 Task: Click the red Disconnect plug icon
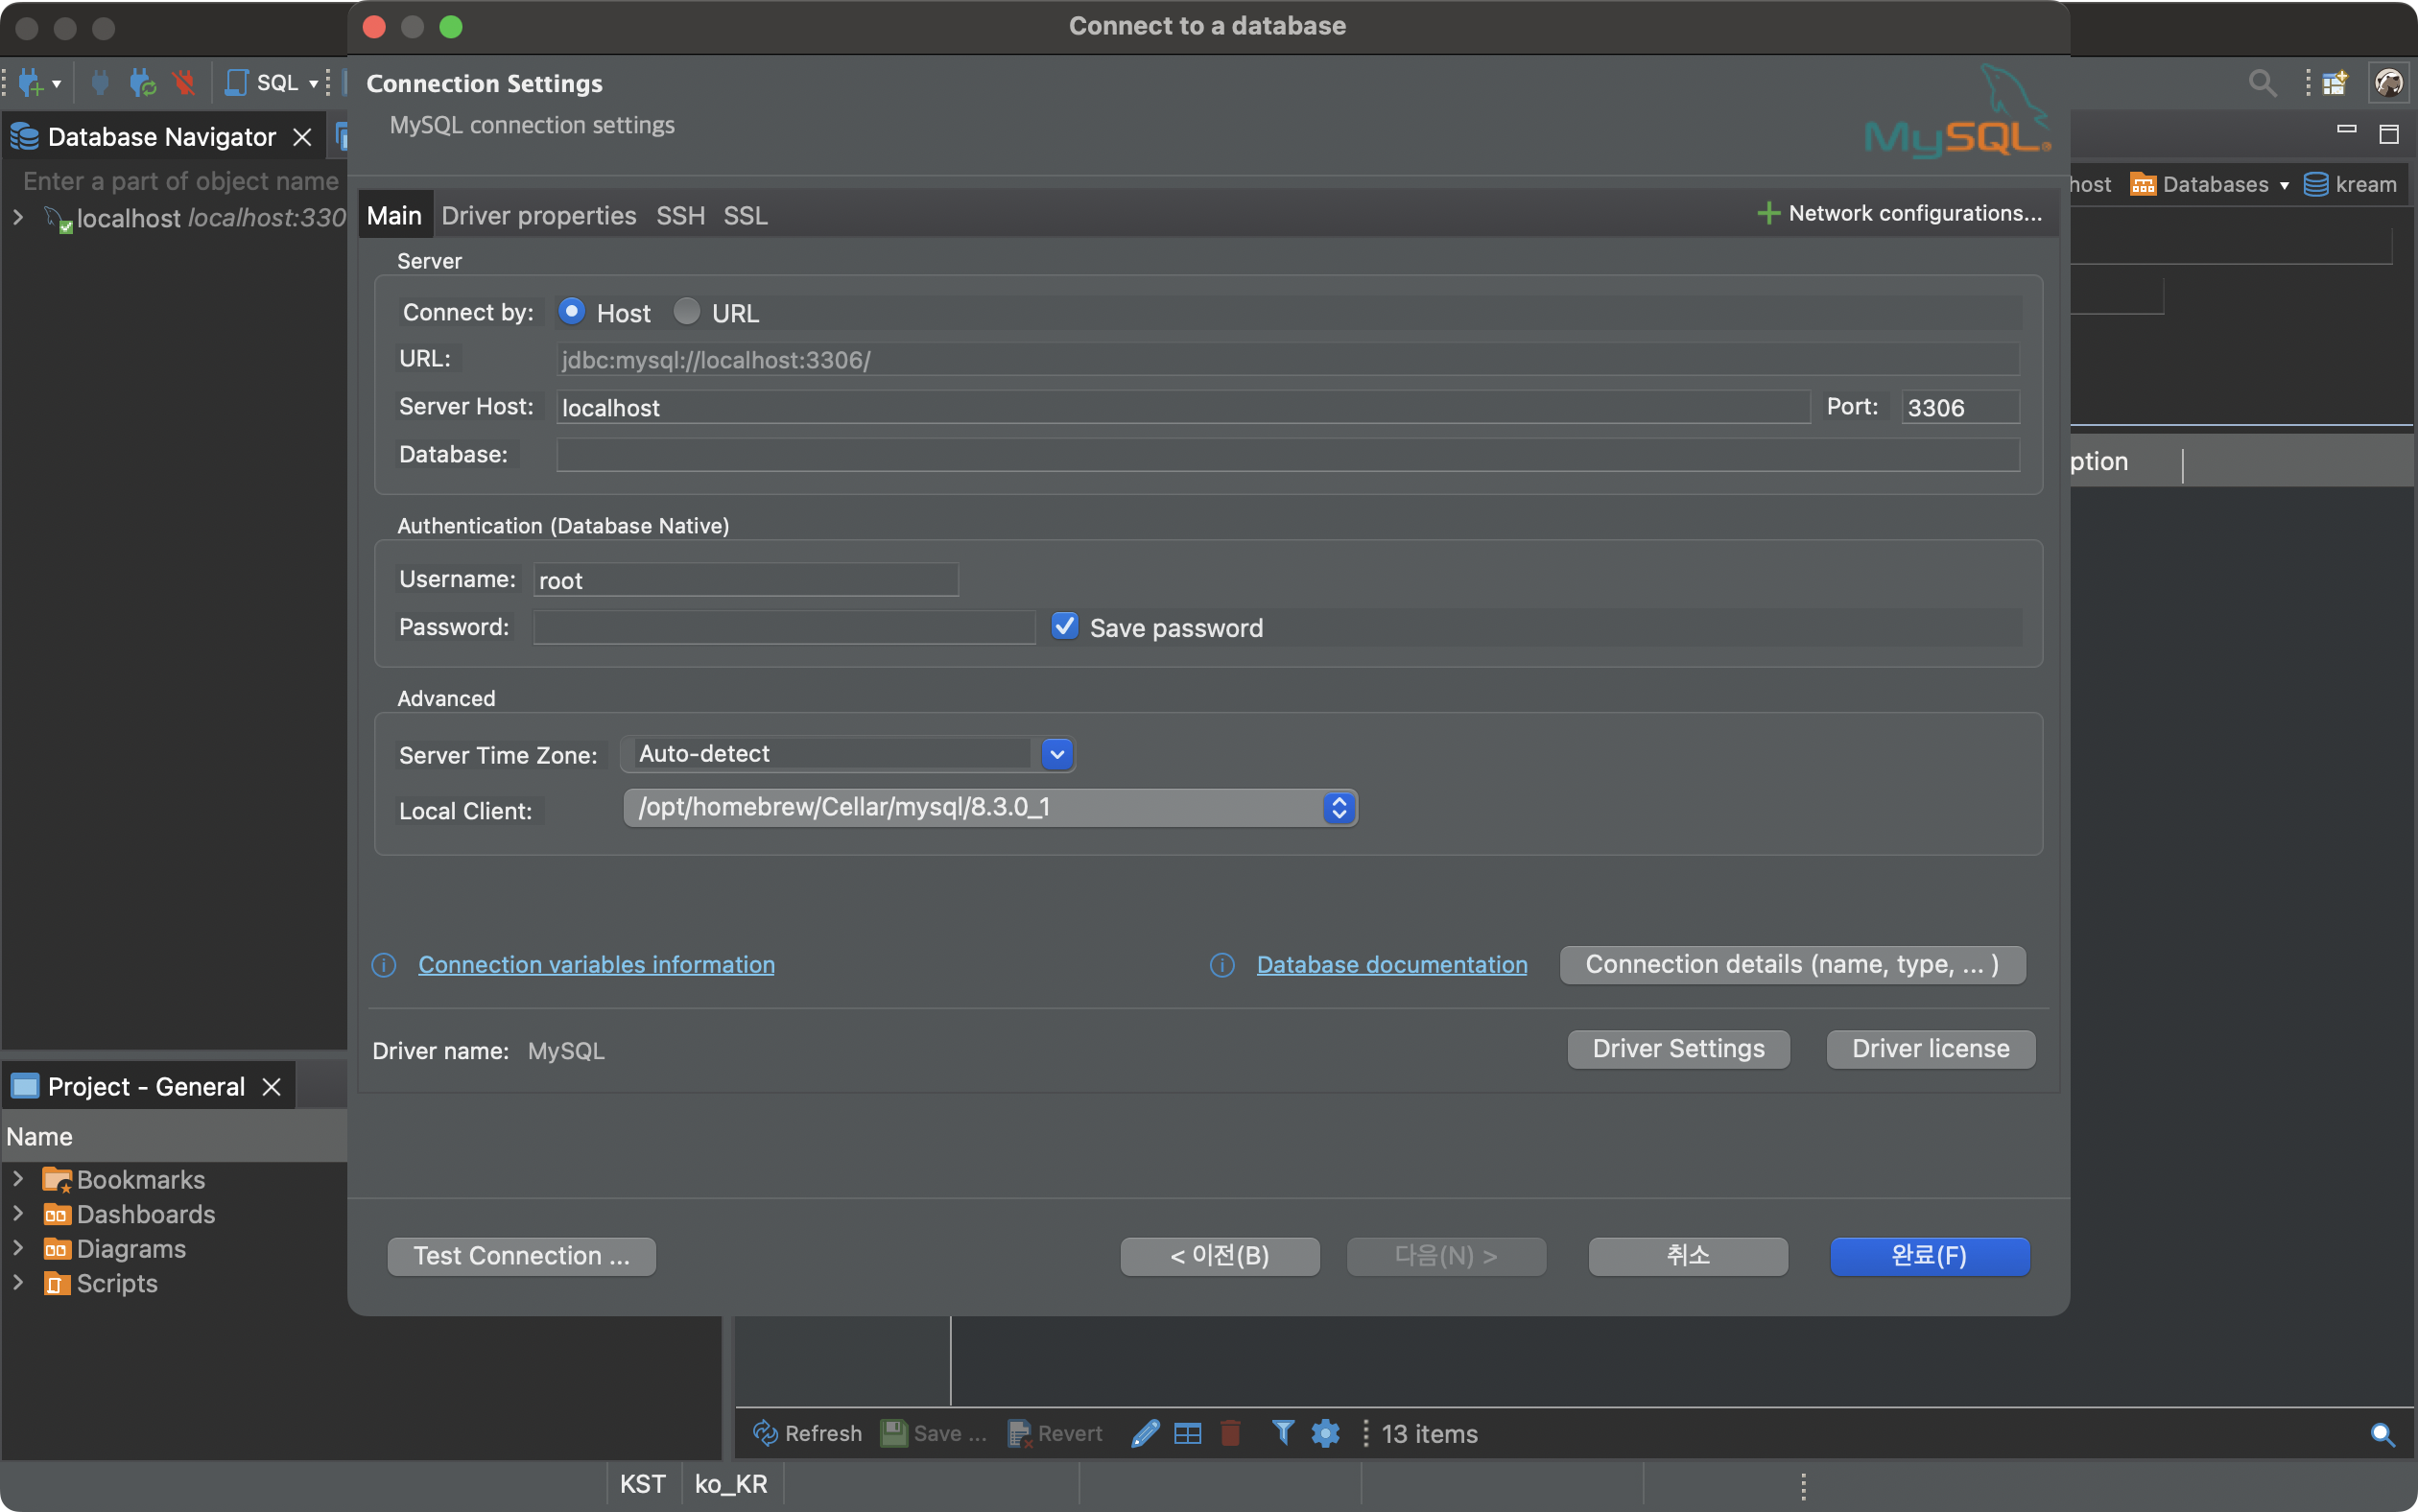[184, 83]
